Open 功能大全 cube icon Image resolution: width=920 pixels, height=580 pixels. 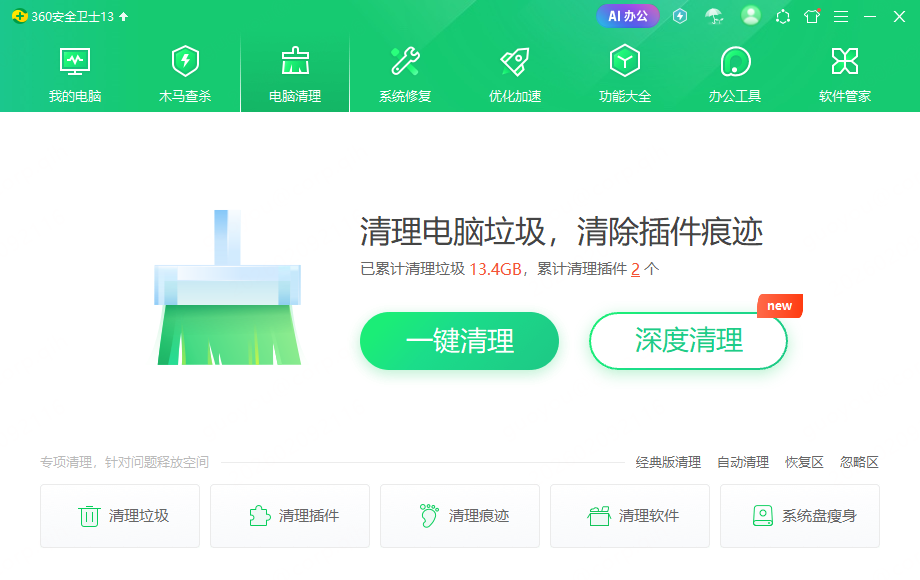(625, 61)
